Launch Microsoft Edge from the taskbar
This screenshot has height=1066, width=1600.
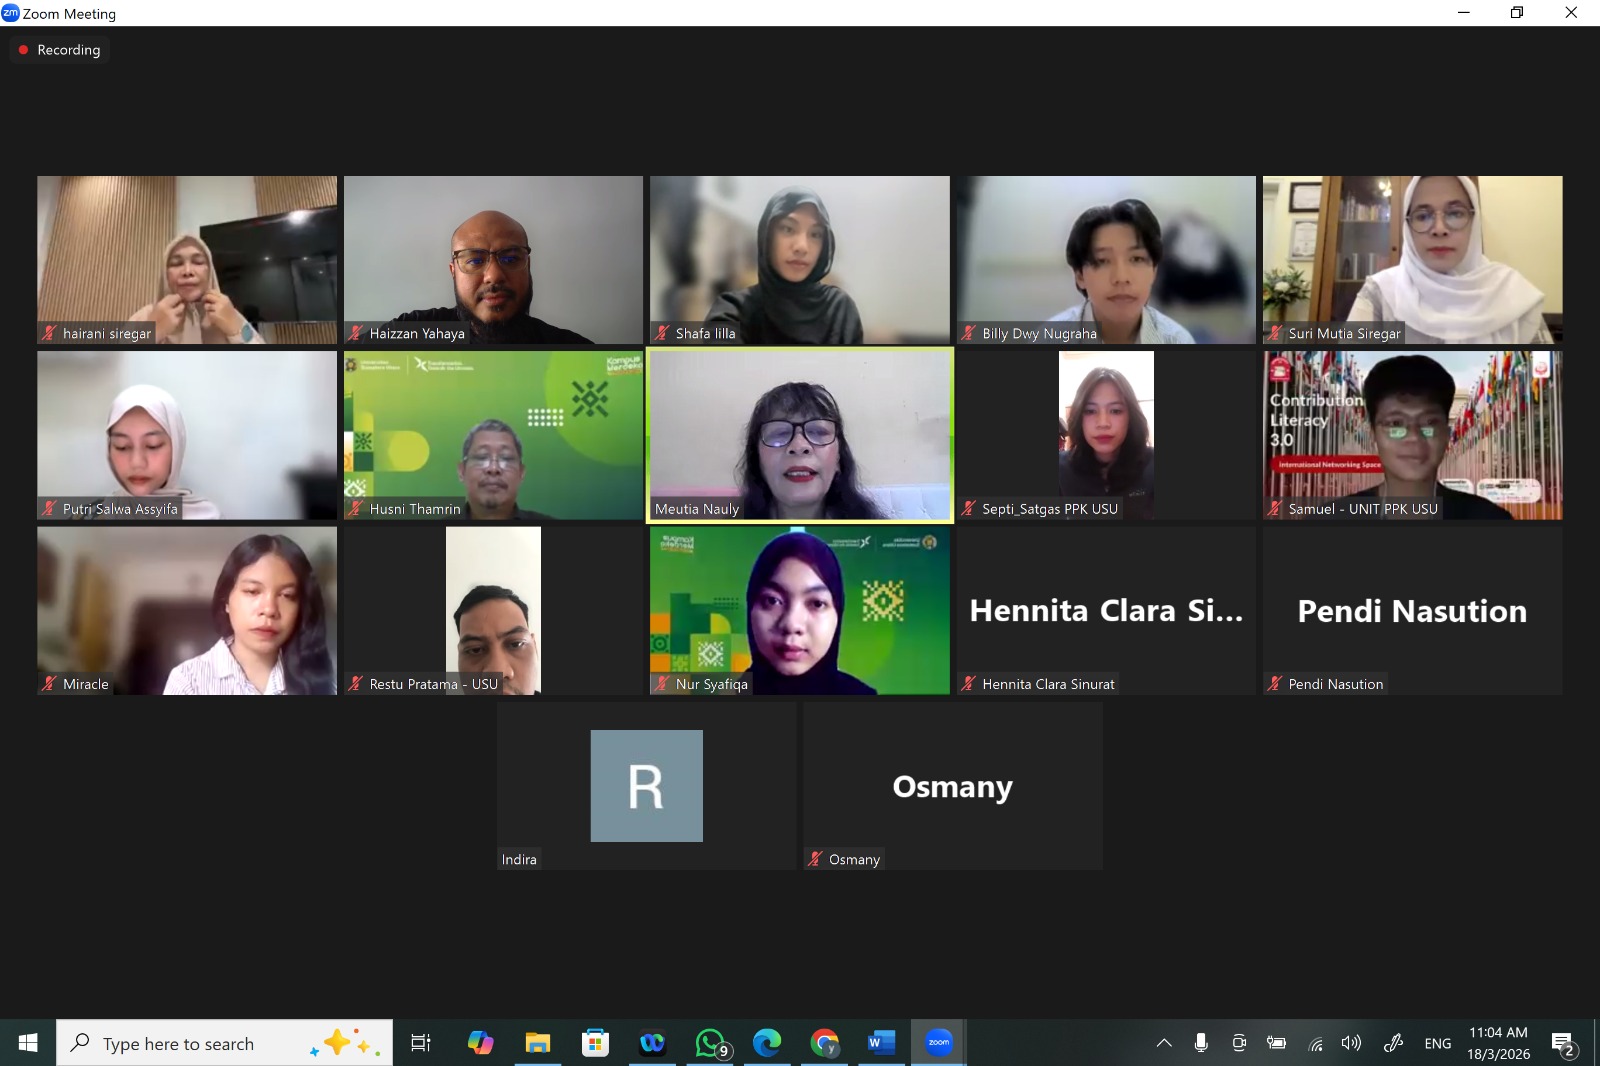(x=767, y=1043)
